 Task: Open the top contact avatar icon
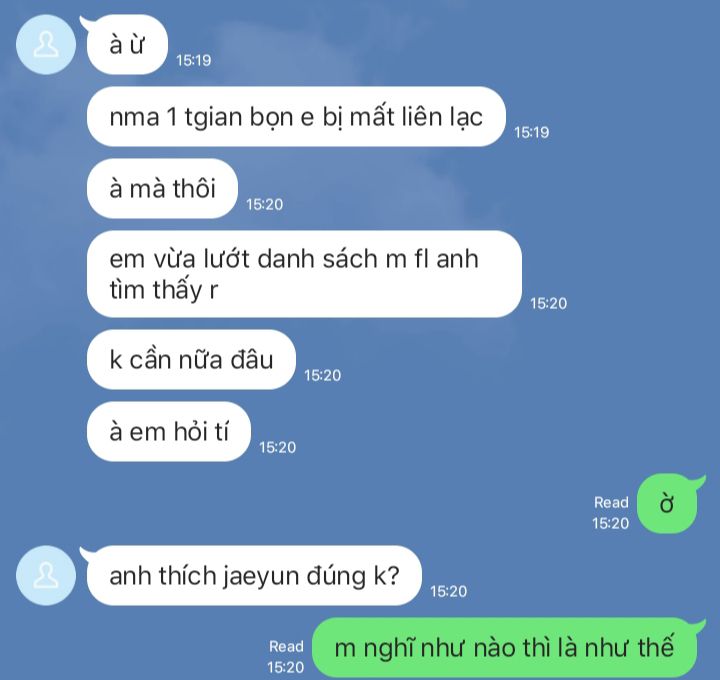click(46, 45)
